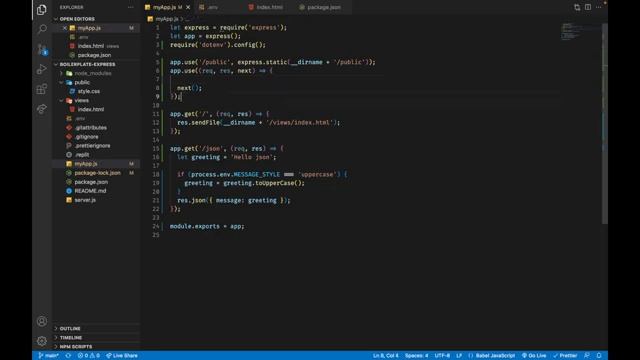The width and height of the screenshot is (640, 360).
Task: Click the synchronize changes icon in status bar
Action: pos(68,356)
